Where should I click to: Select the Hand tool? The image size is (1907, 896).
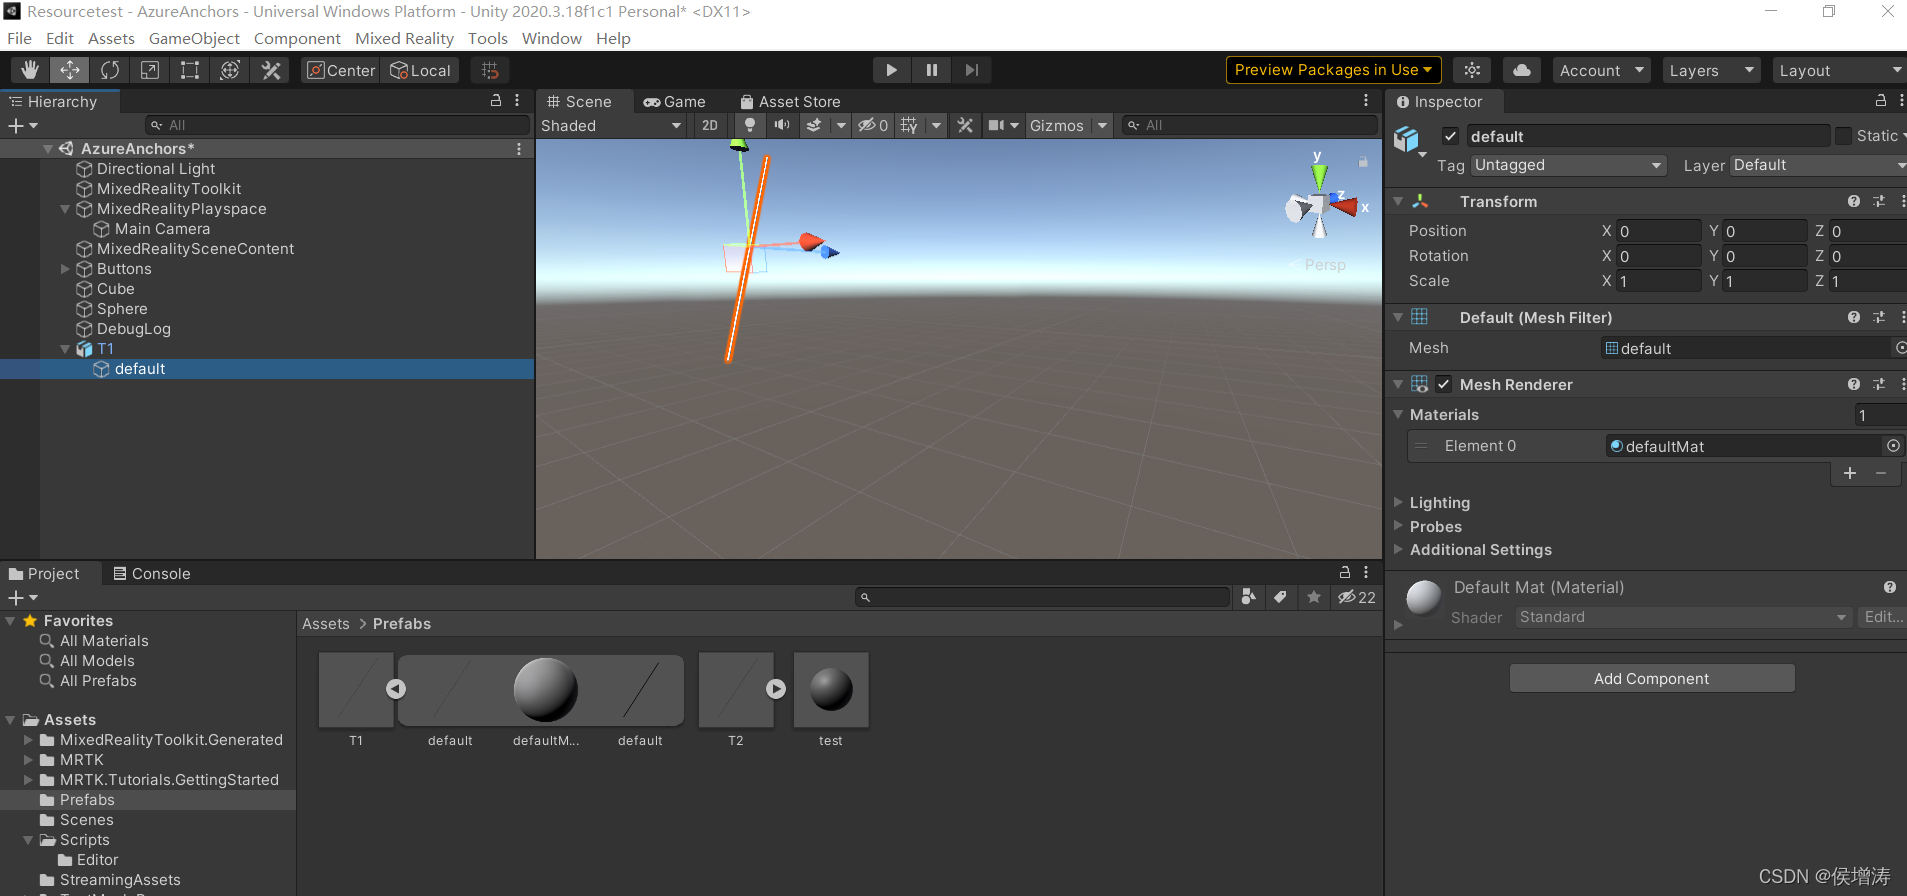pyautogui.click(x=30, y=70)
